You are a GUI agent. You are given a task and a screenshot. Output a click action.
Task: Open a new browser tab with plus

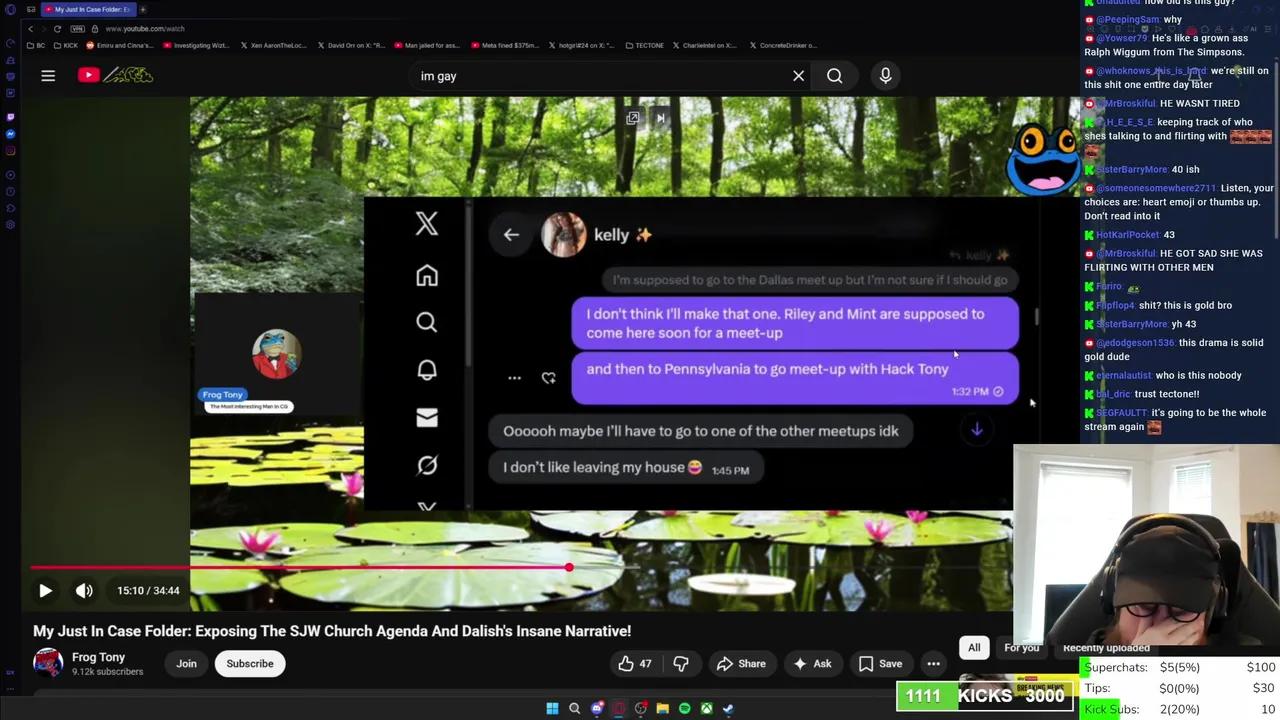coord(143,9)
